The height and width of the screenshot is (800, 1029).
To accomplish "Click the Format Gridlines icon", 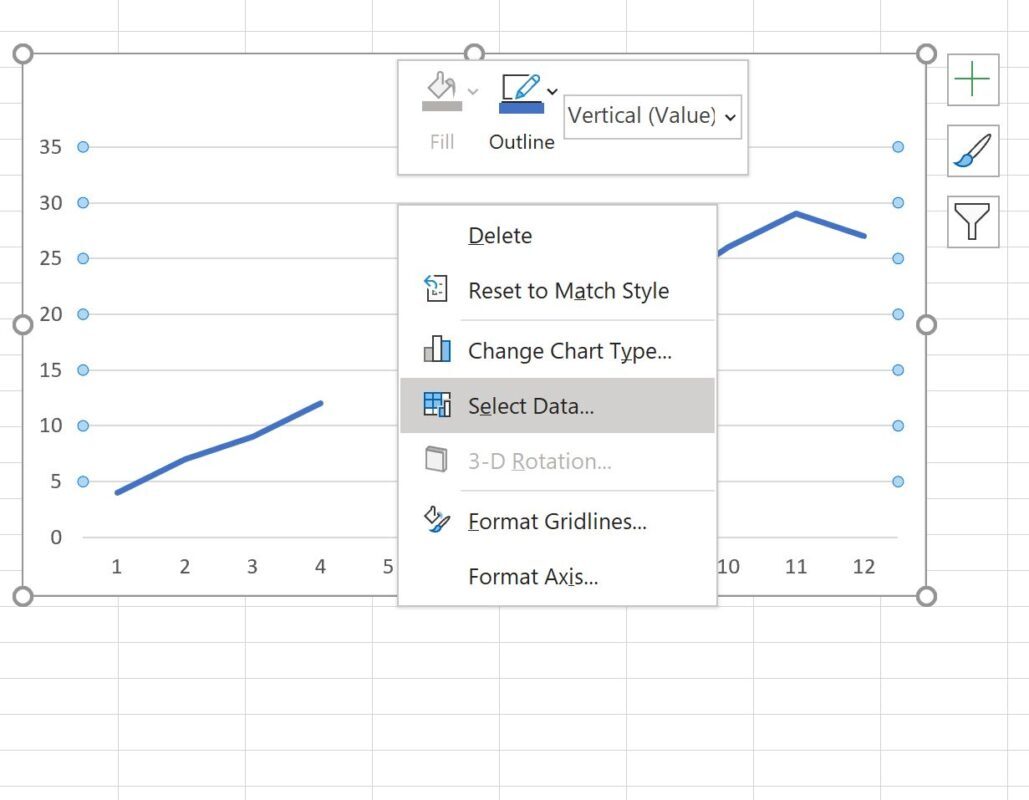I will [436, 520].
